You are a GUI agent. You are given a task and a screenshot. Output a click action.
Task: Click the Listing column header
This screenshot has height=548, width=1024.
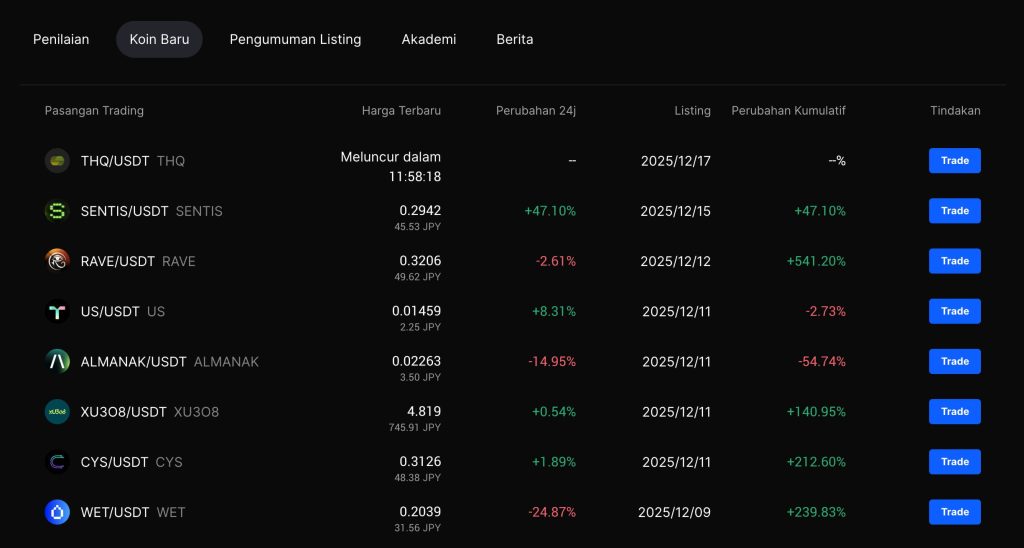(x=692, y=111)
